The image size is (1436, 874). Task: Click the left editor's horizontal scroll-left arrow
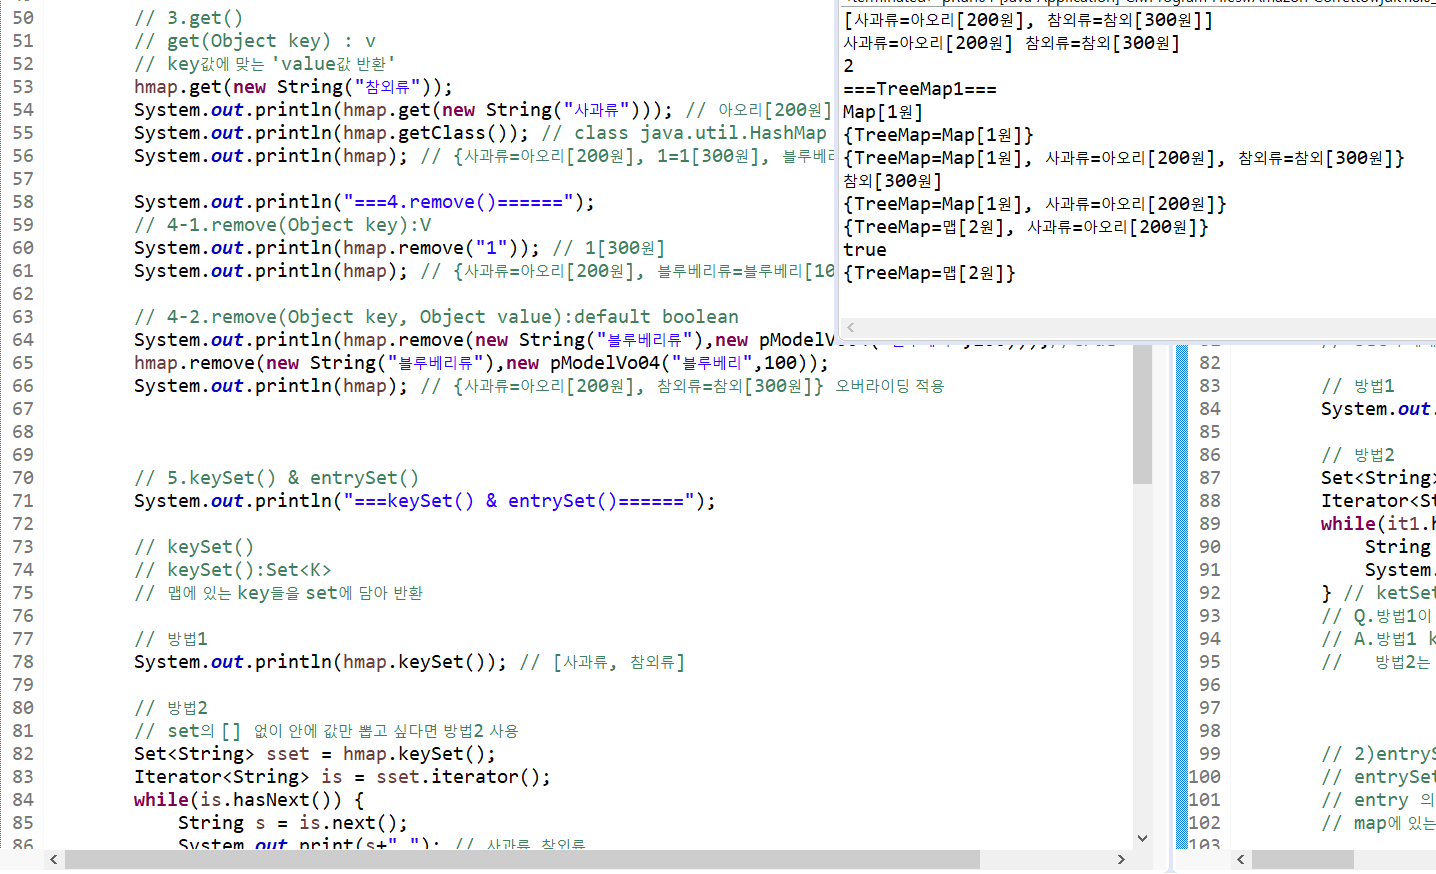point(53,860)
